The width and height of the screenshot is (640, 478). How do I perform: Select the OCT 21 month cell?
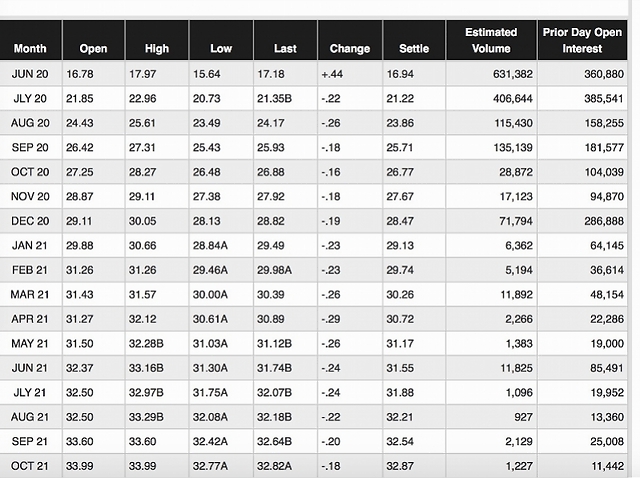29,465
